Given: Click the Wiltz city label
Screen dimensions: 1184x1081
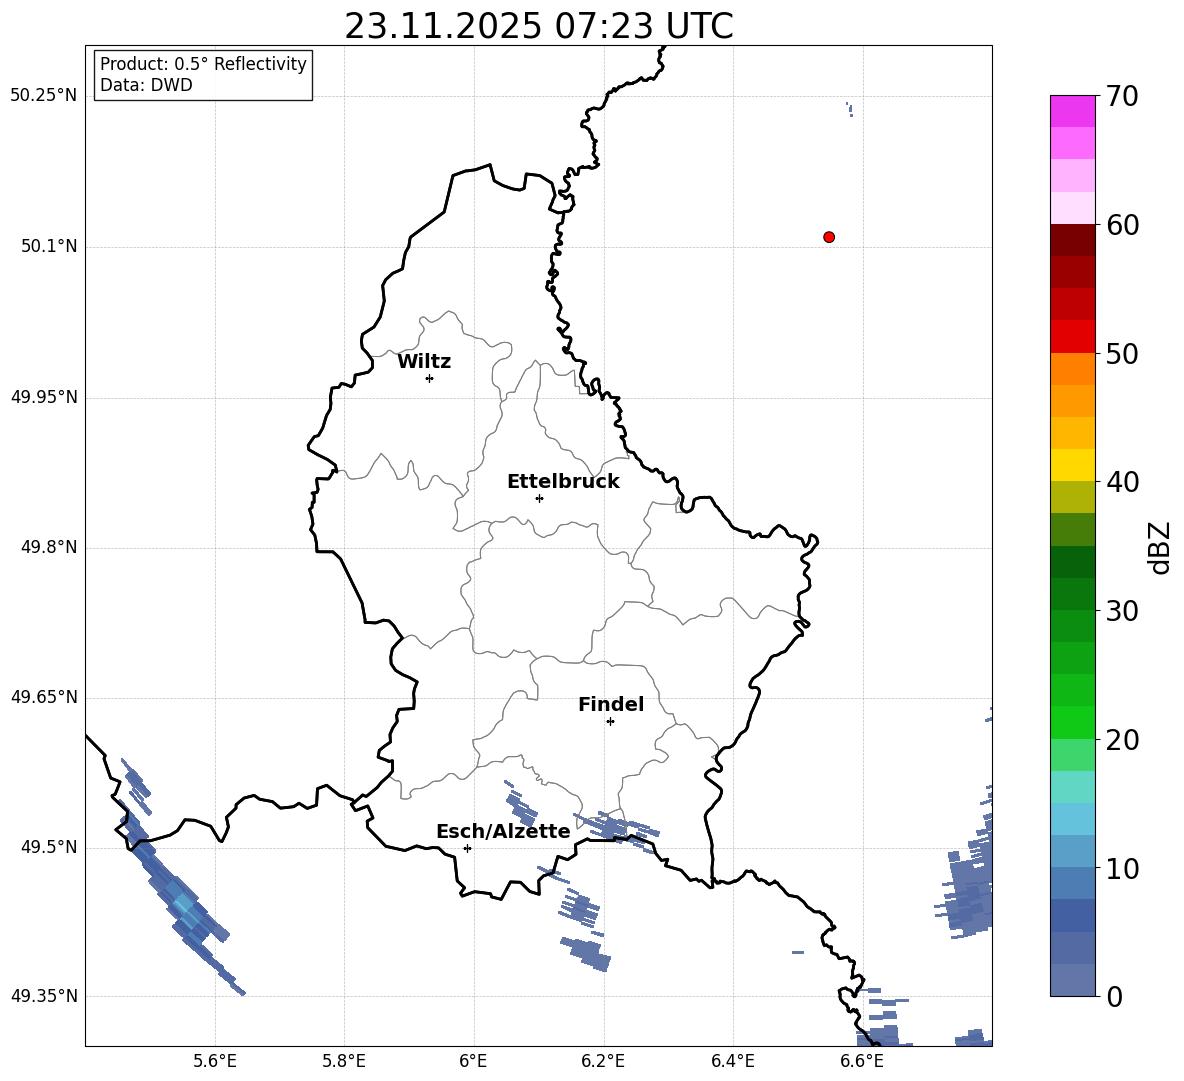Looking at the screenshot, I should pyautogui.click(x=424, y=362).
